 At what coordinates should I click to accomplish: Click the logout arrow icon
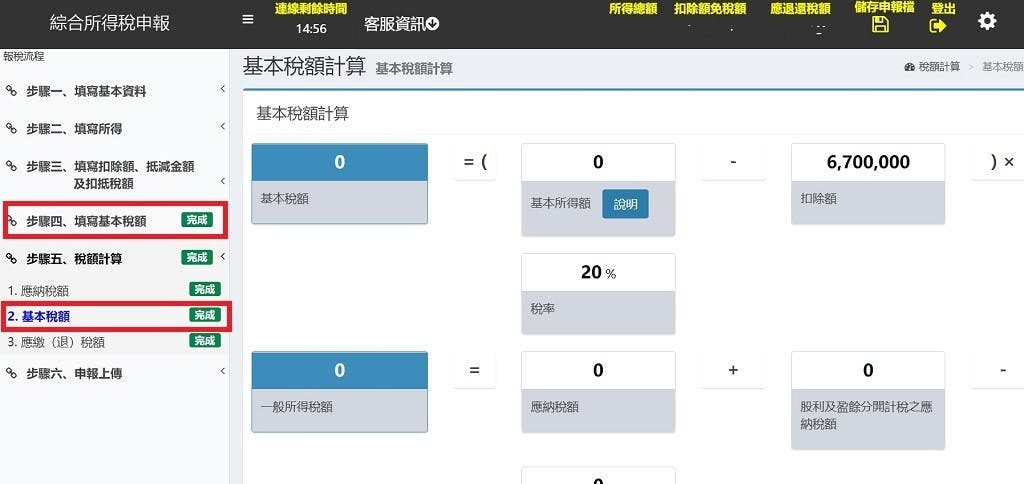[938, 25]
